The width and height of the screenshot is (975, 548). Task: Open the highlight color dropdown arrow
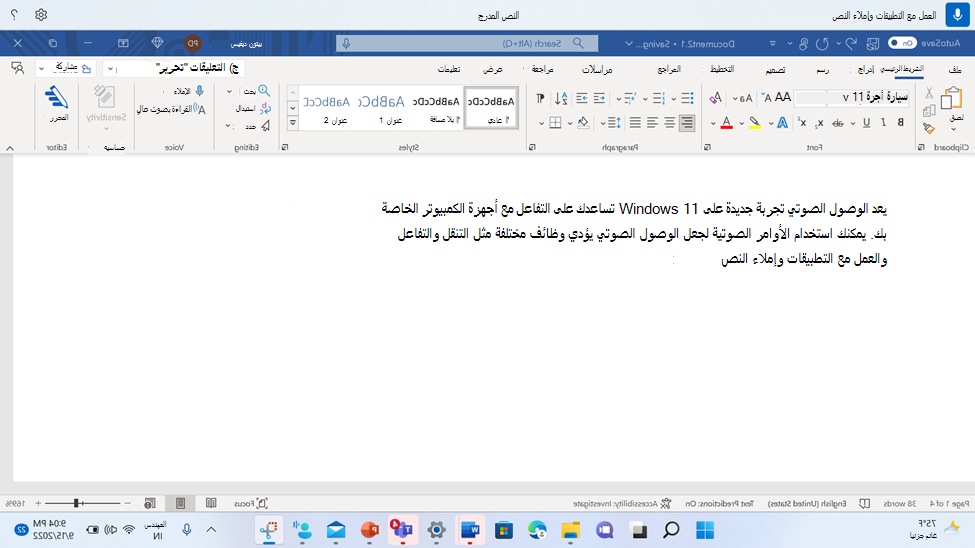point(741,124)
